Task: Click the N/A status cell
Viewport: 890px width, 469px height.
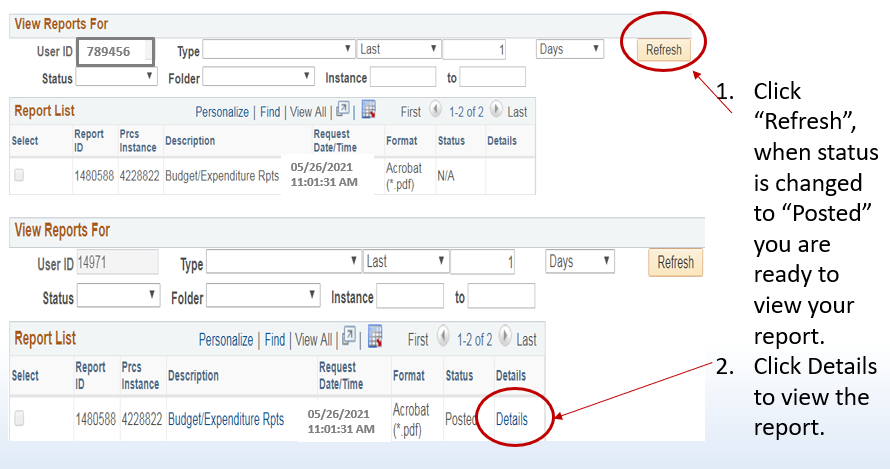Action: (x=446, y=176)
